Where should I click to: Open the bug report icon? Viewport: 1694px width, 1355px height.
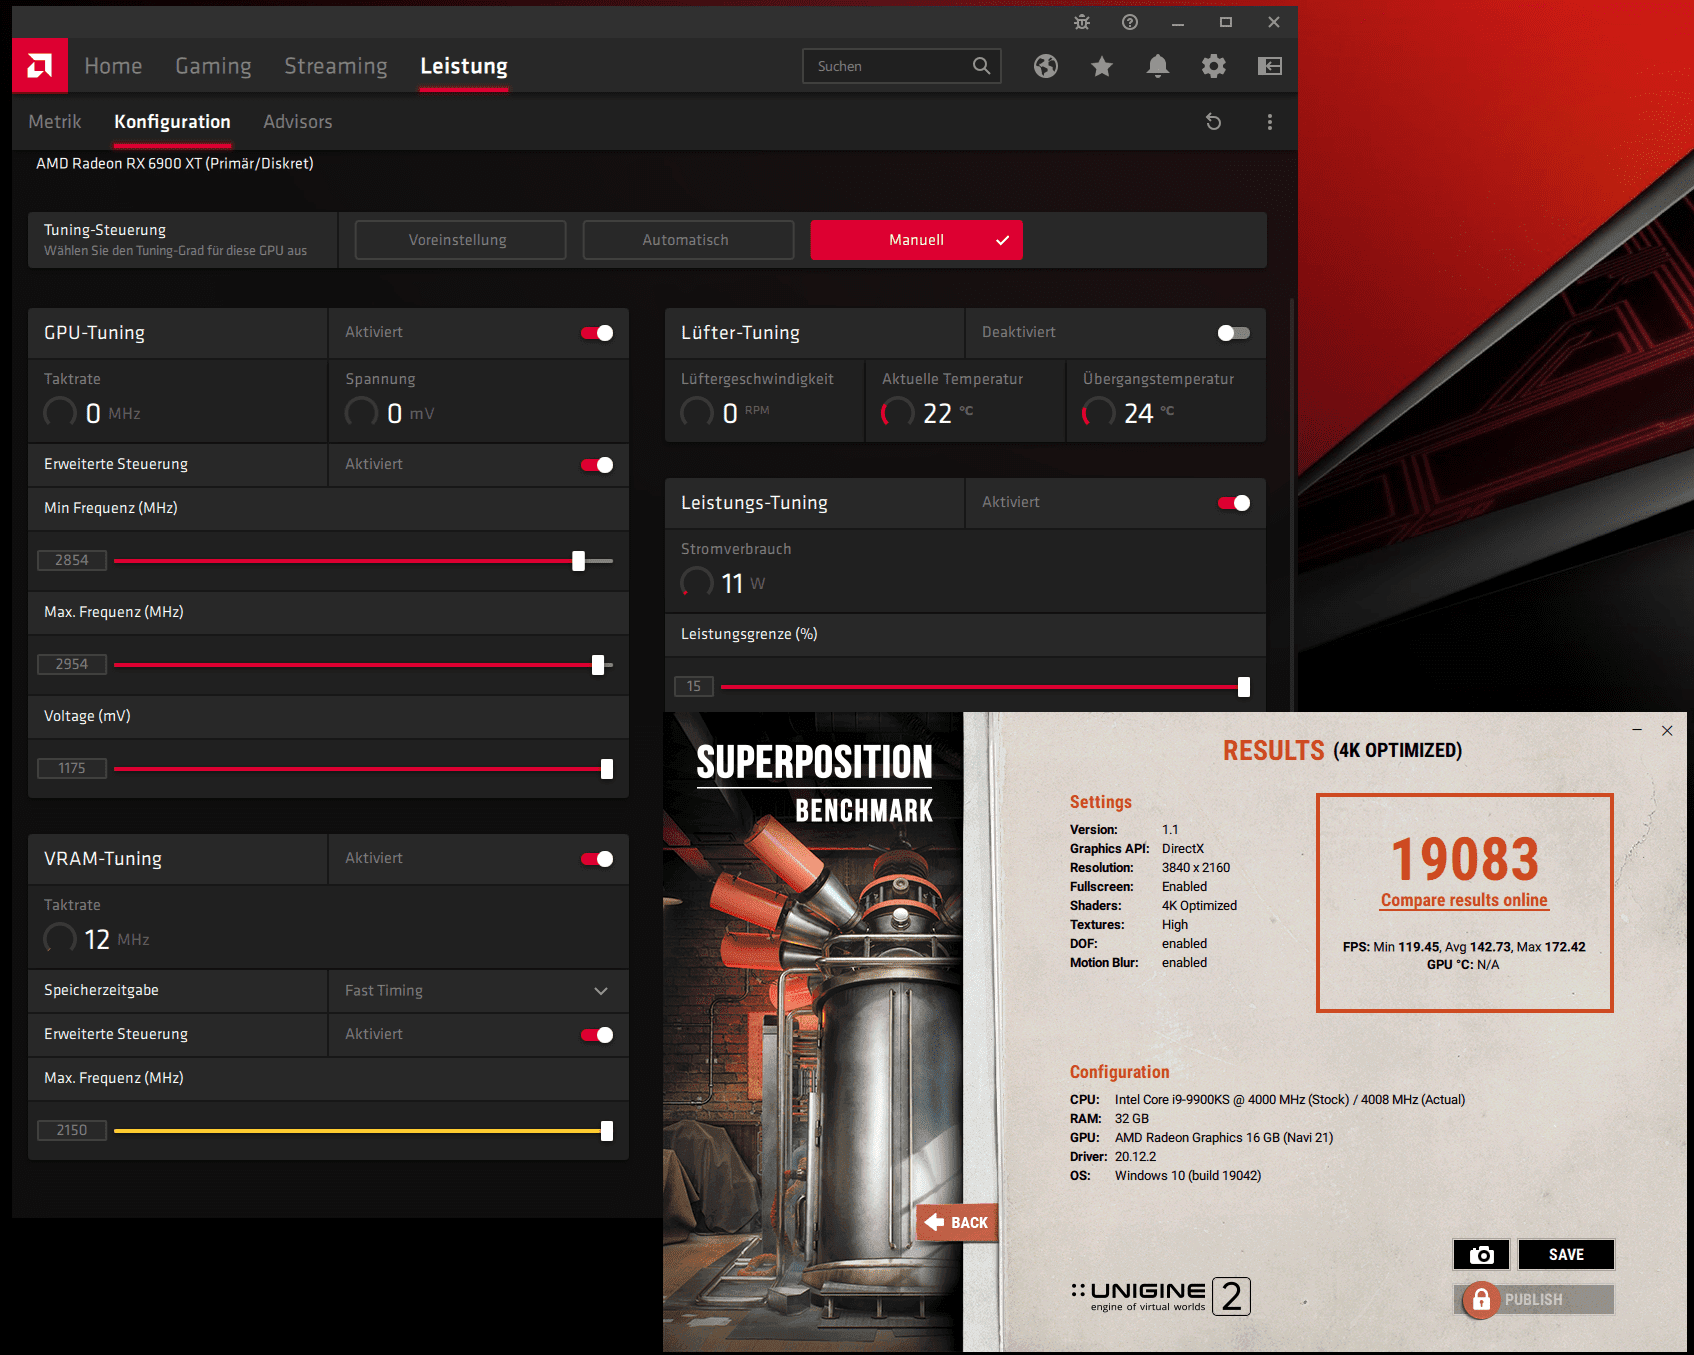tap(1082, 22)
